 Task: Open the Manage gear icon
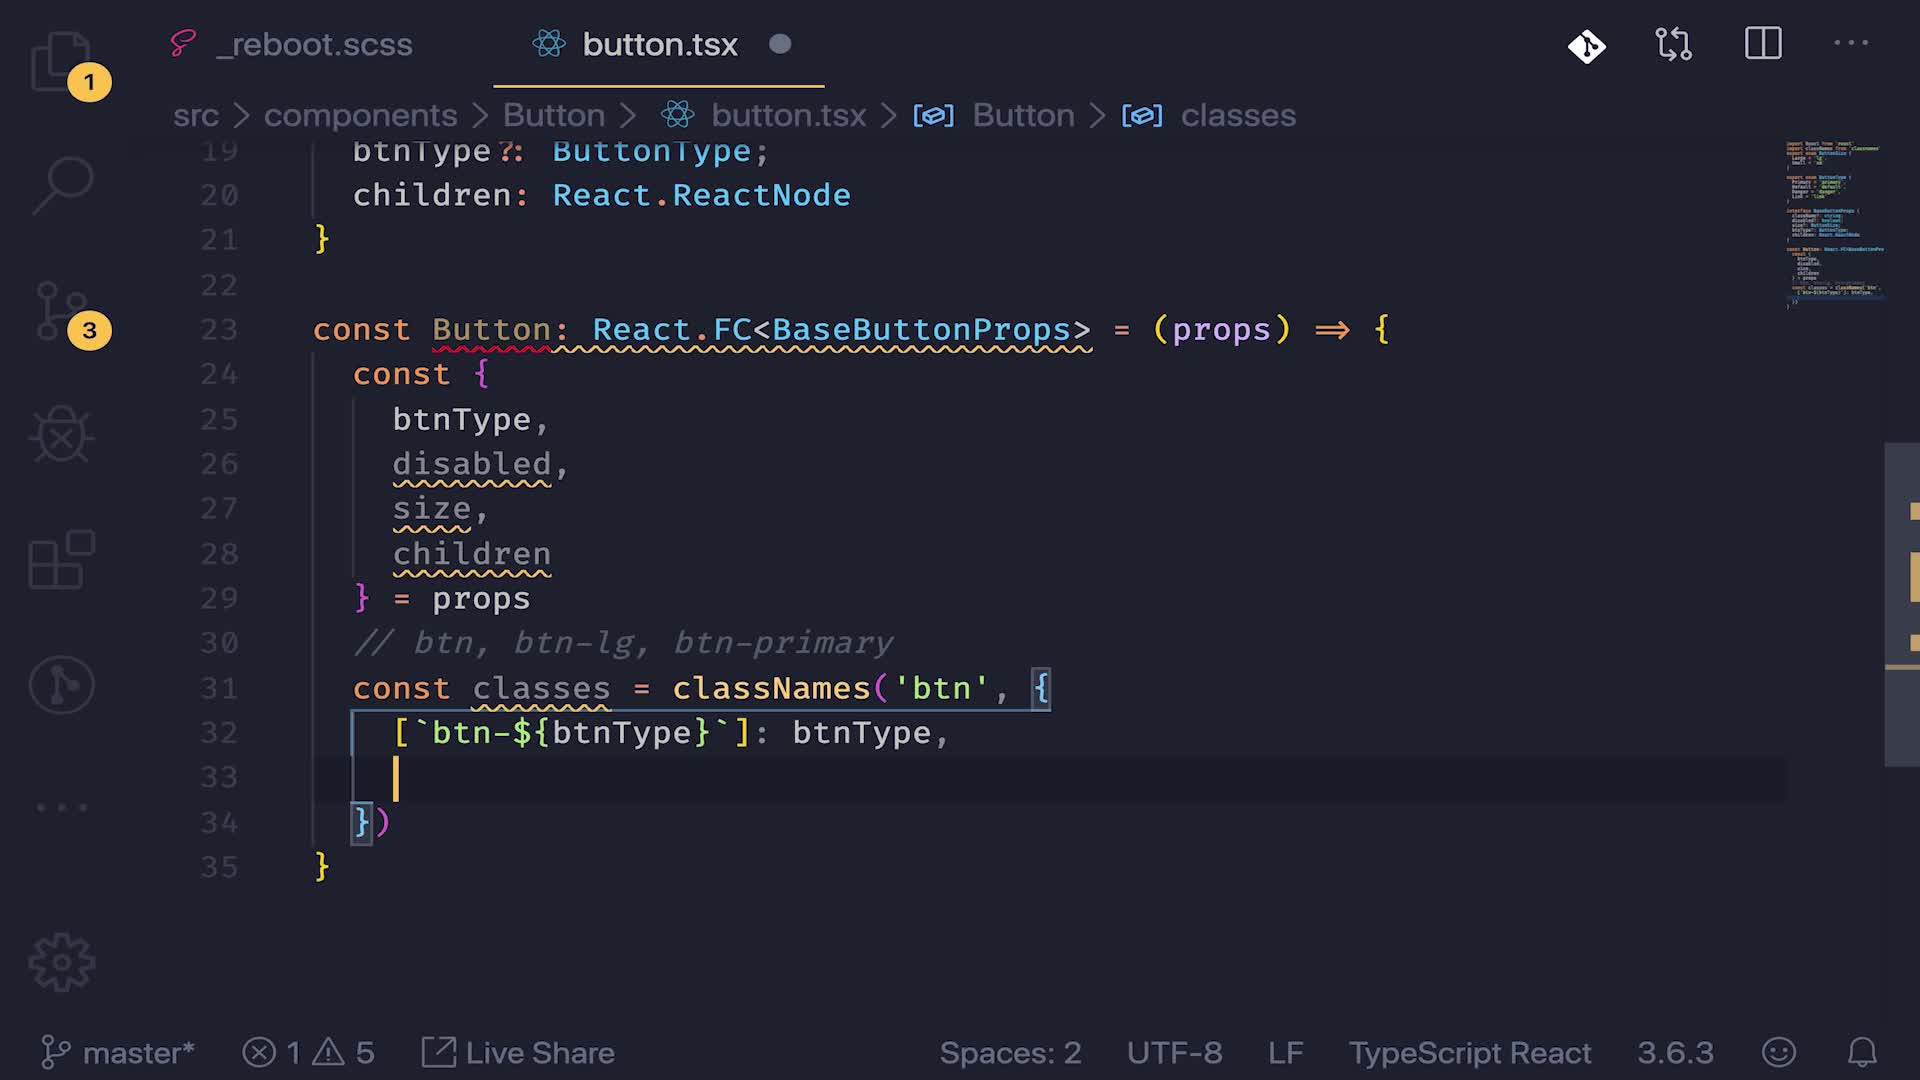click(x=62, y=962)
